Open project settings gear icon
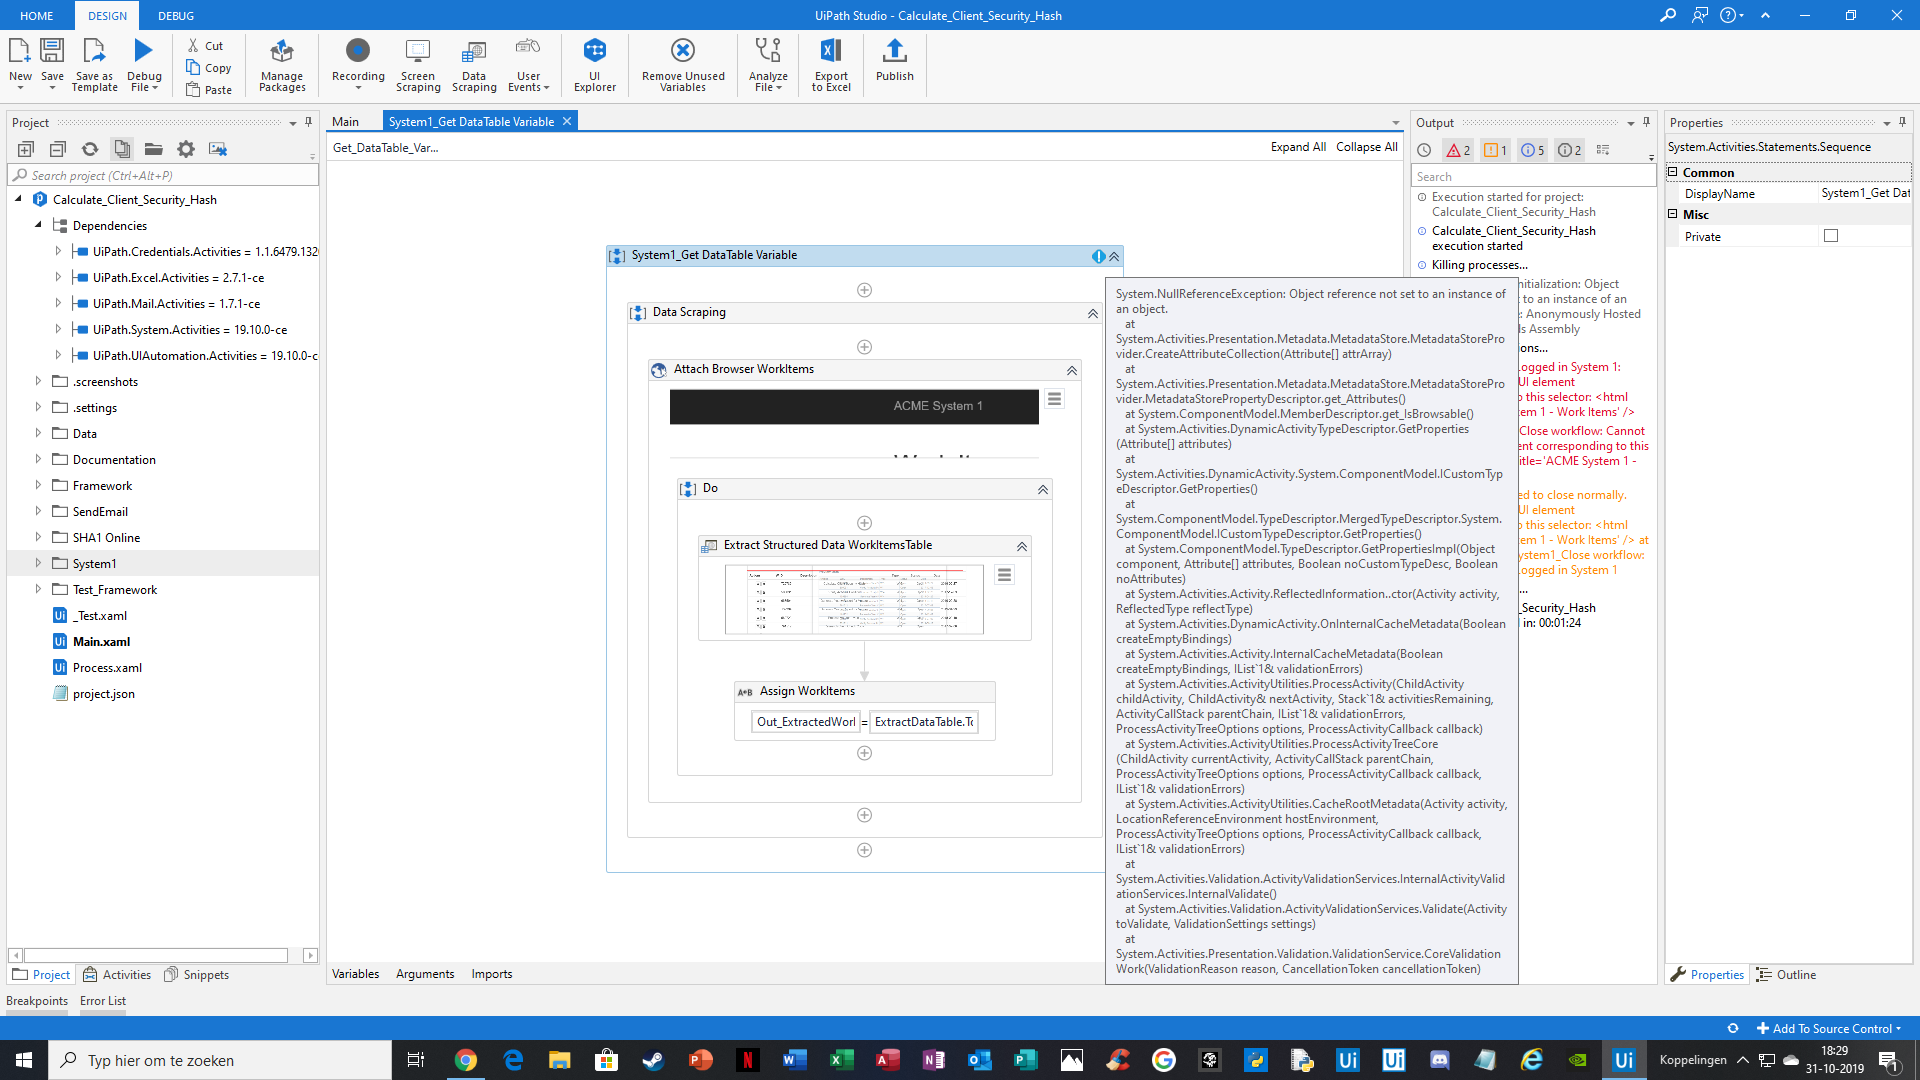The width and height of the screenshot is (1920, 1080). click(186, 149)
